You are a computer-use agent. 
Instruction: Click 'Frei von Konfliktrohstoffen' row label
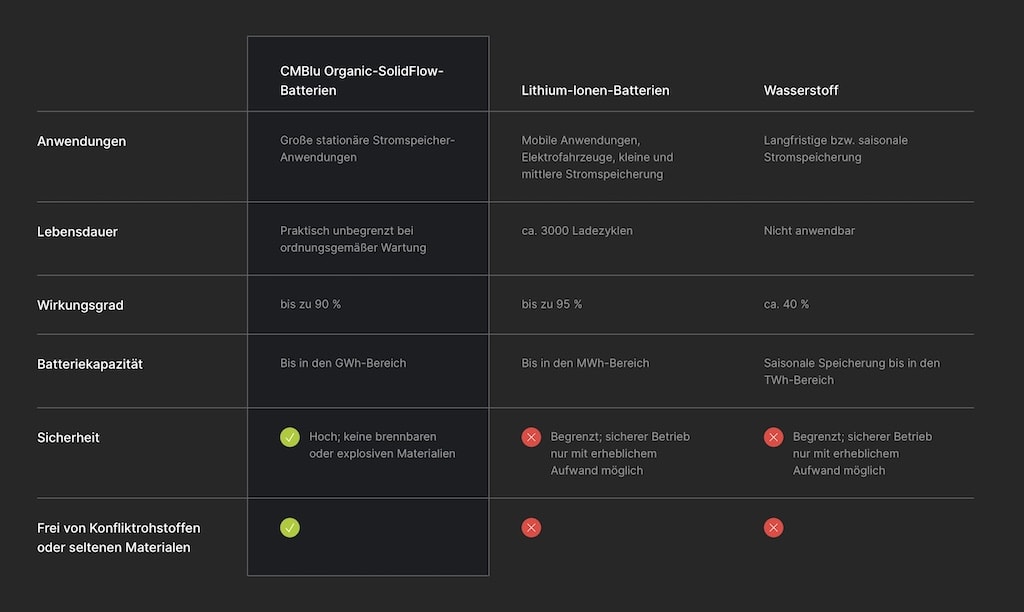tap(118, 538)
